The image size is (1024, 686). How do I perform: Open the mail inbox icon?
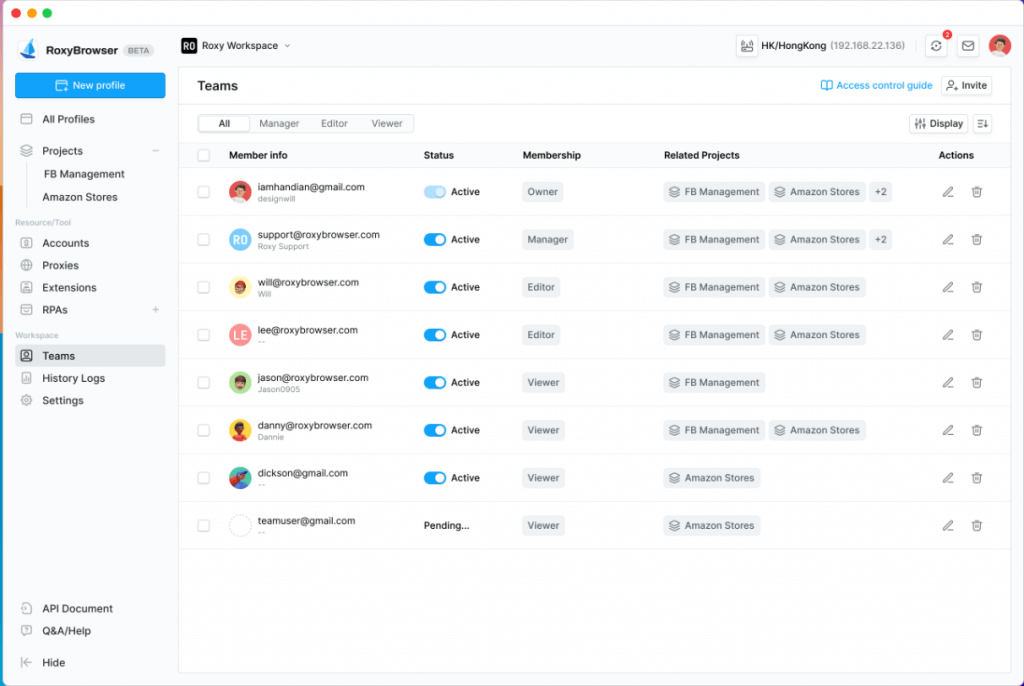[967, 46]
